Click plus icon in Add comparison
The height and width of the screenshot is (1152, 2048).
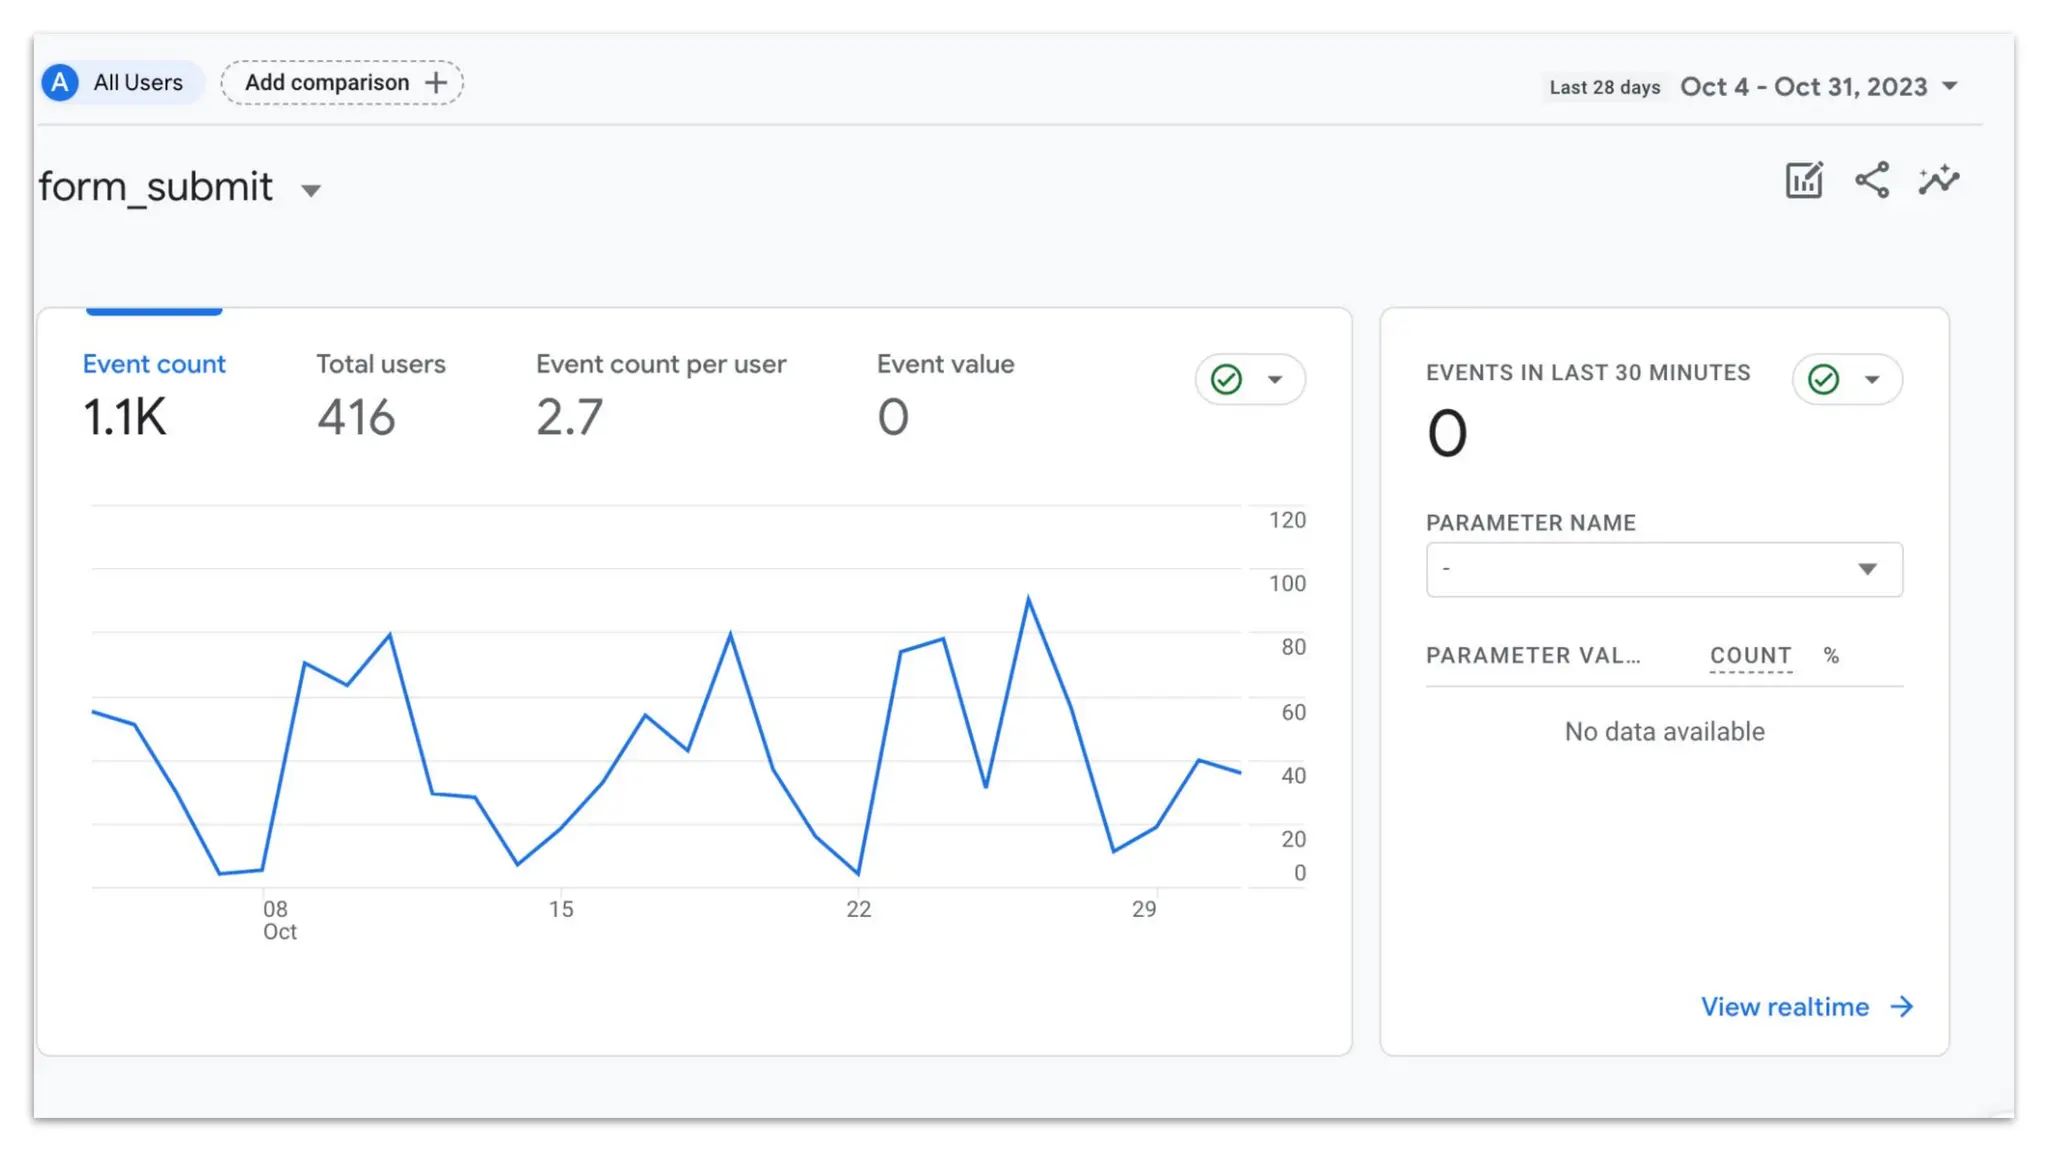(x=436, y=83)
